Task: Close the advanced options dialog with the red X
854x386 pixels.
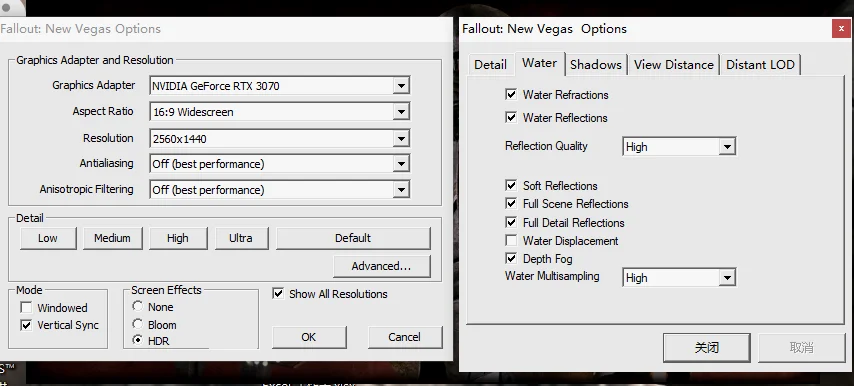Action: coord(841,28)
